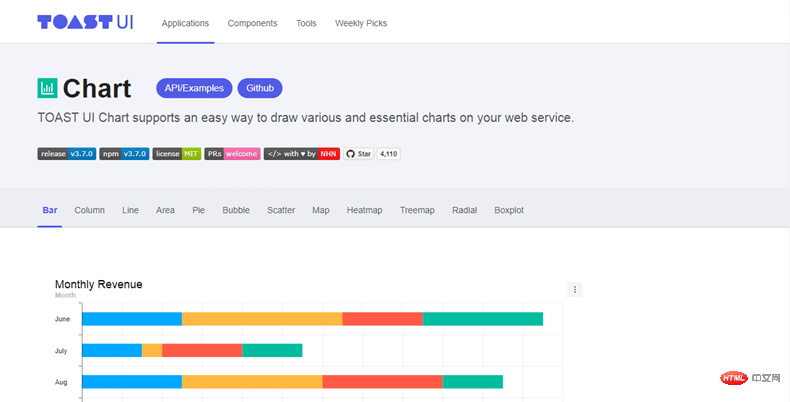Viewport: 790px width, 402px height.
Task: Open the npm v3.7.0 badge
Action: (x=124, y=154)
